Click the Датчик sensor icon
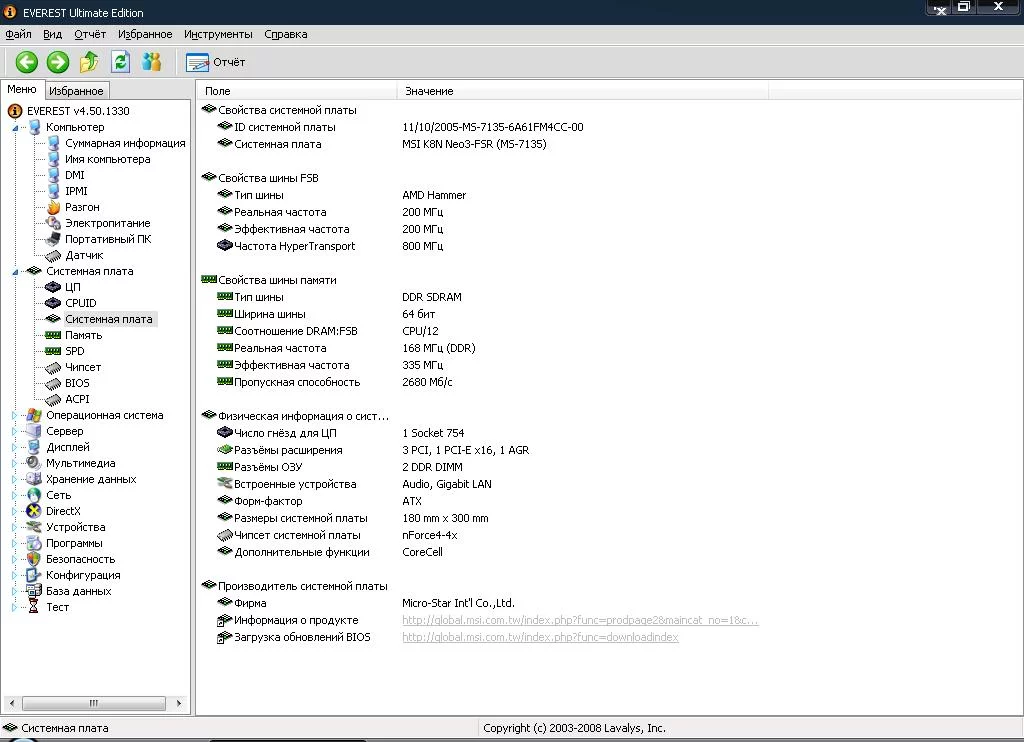Image resolution: width=1024 pixels, height=742 pixels. coord(53,255)
